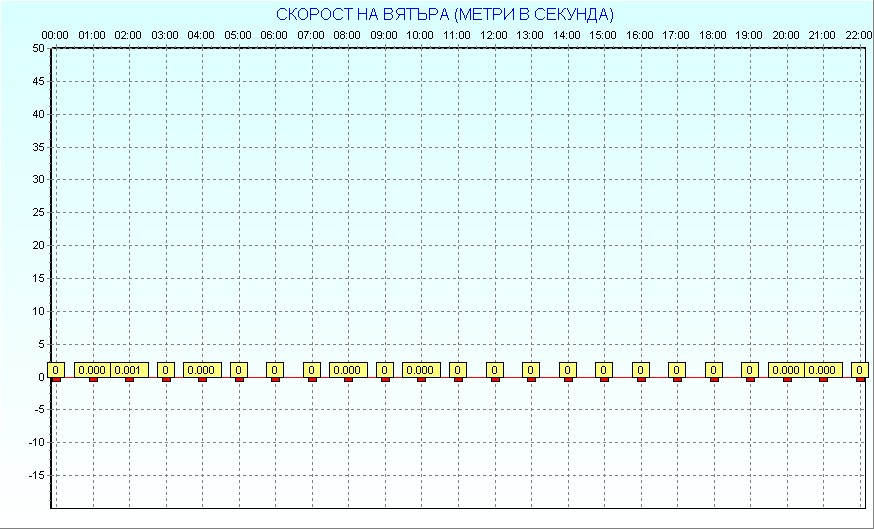Click the 06:00 time label on top axis
The width and height of the screenshot is (874, 529).
tap(274, 35)
